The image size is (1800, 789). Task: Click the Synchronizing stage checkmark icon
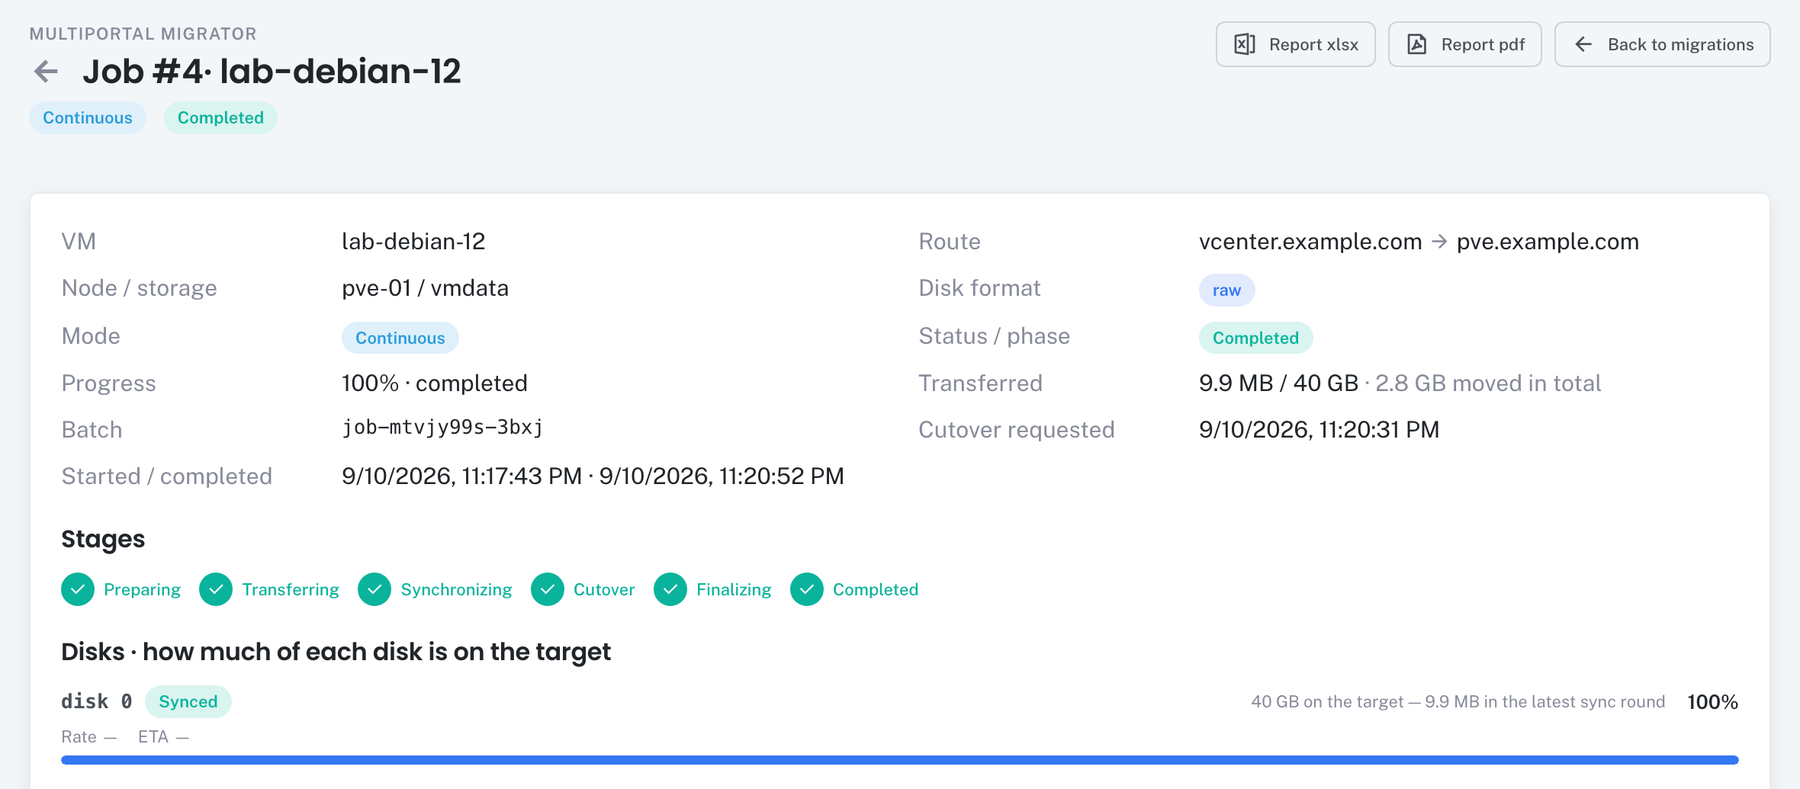[x=374, y=590]
